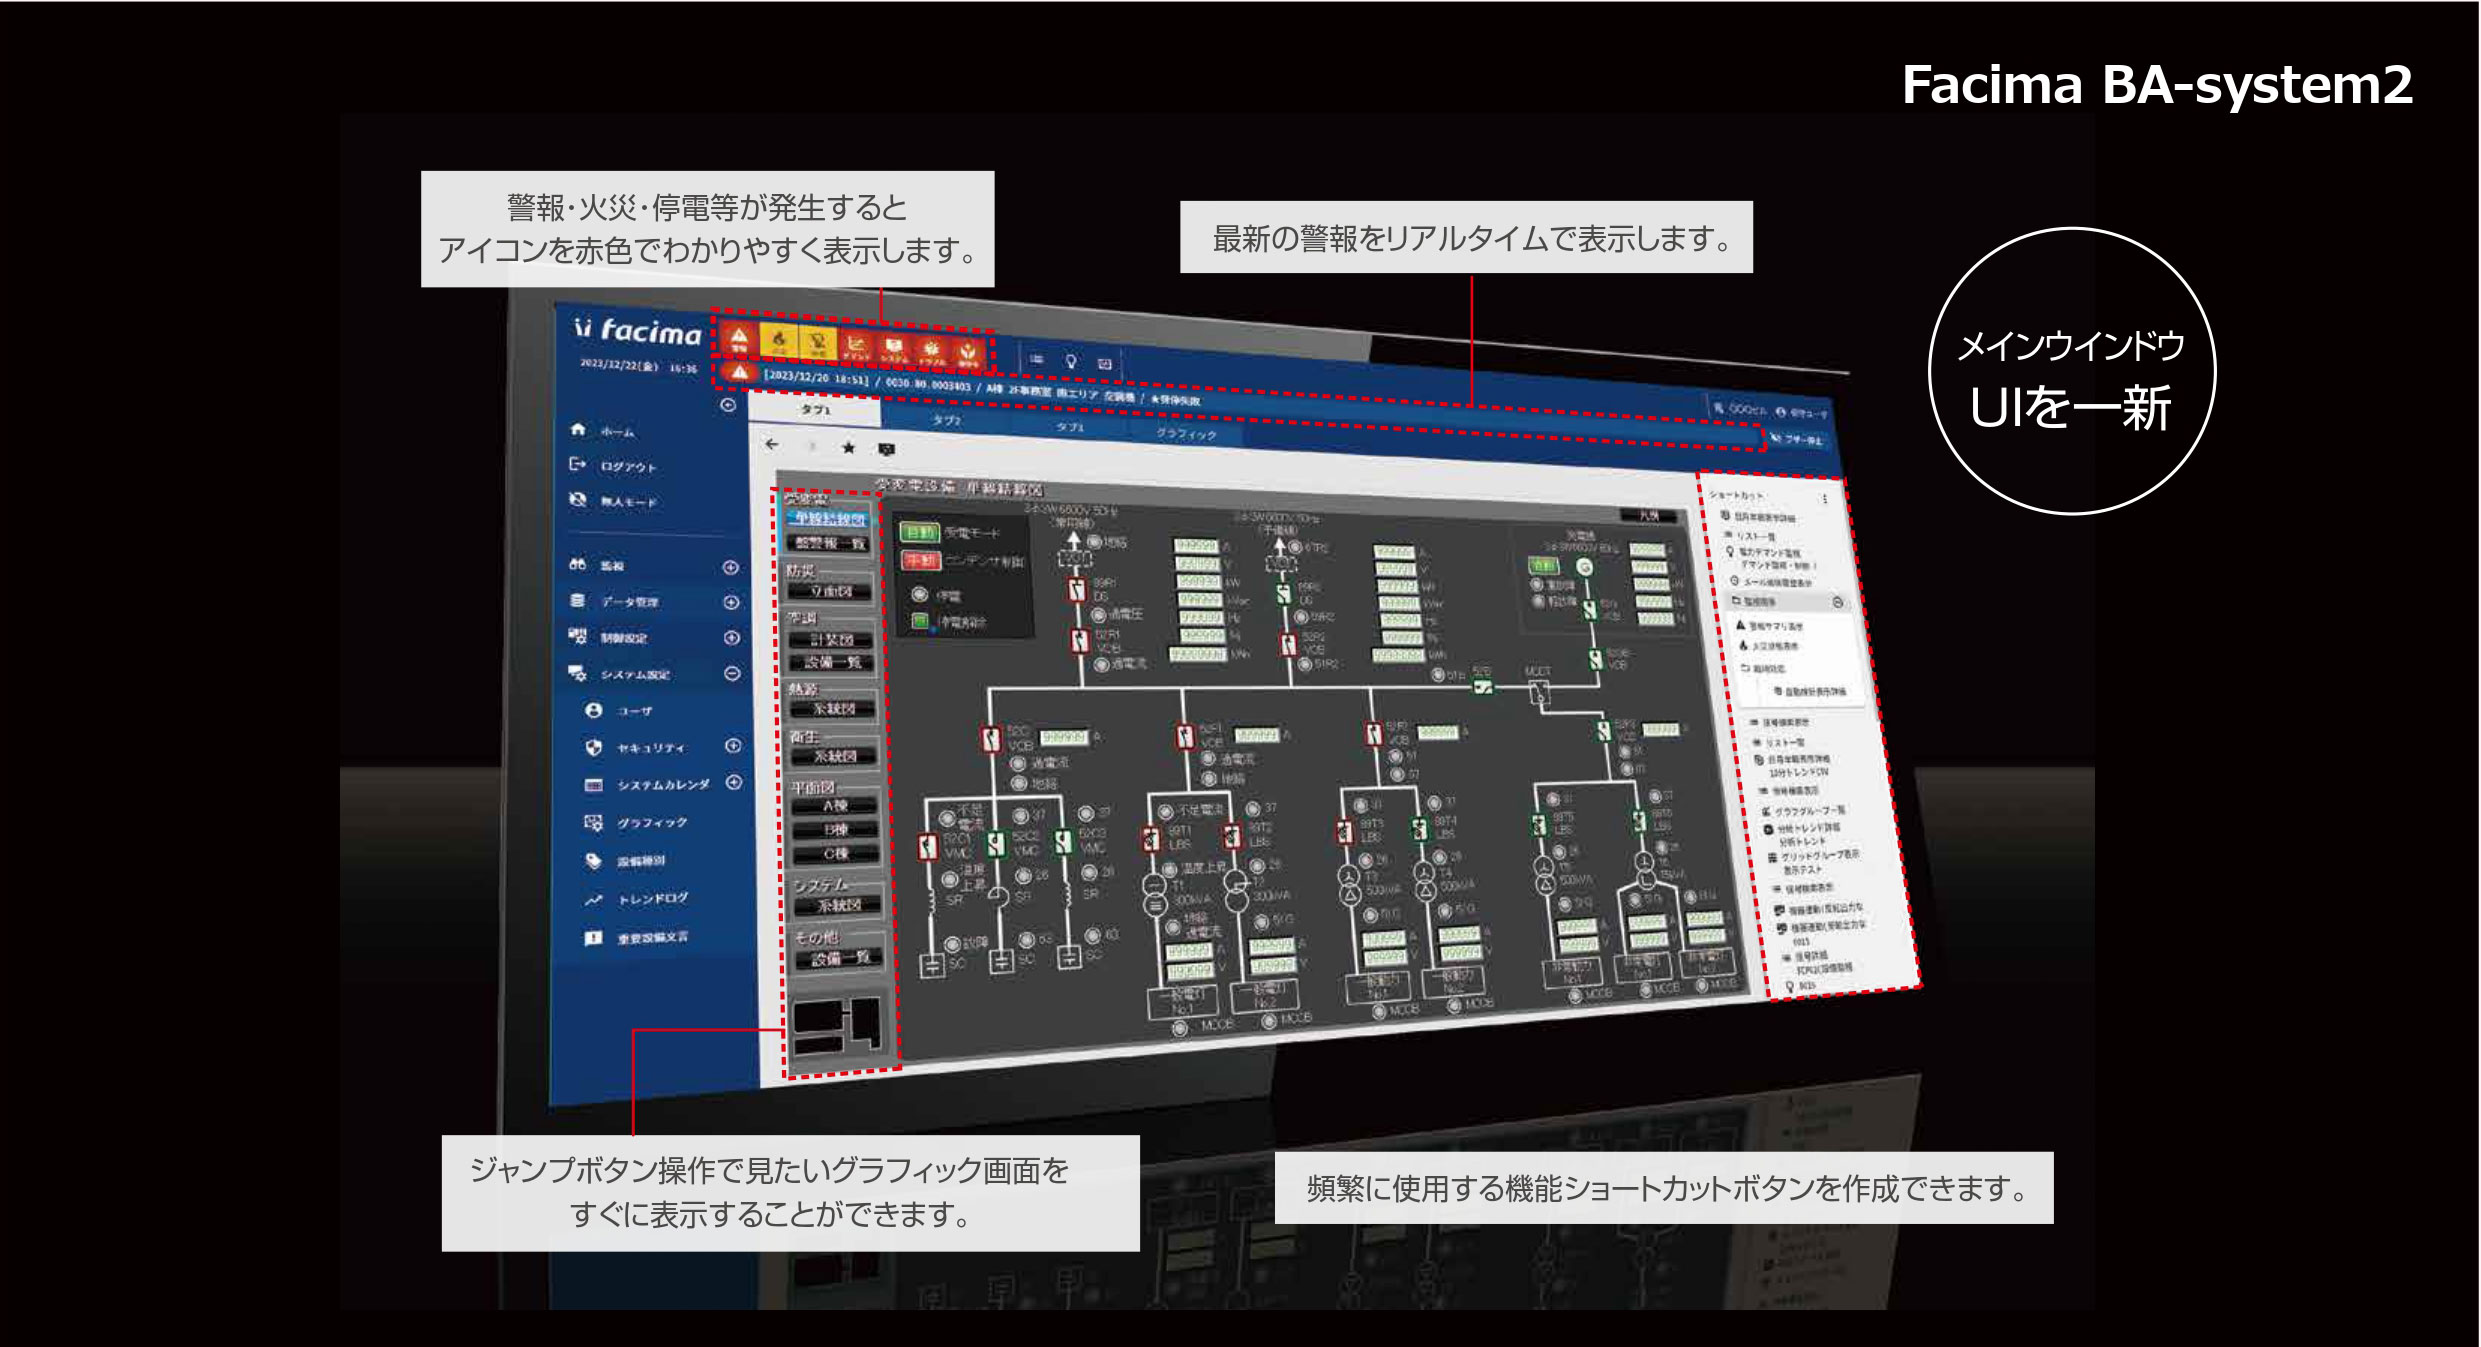The image size is (2481, 1347).
Task: Collapse the shortcut folder with minus circle
Action: coord(1837,602)
